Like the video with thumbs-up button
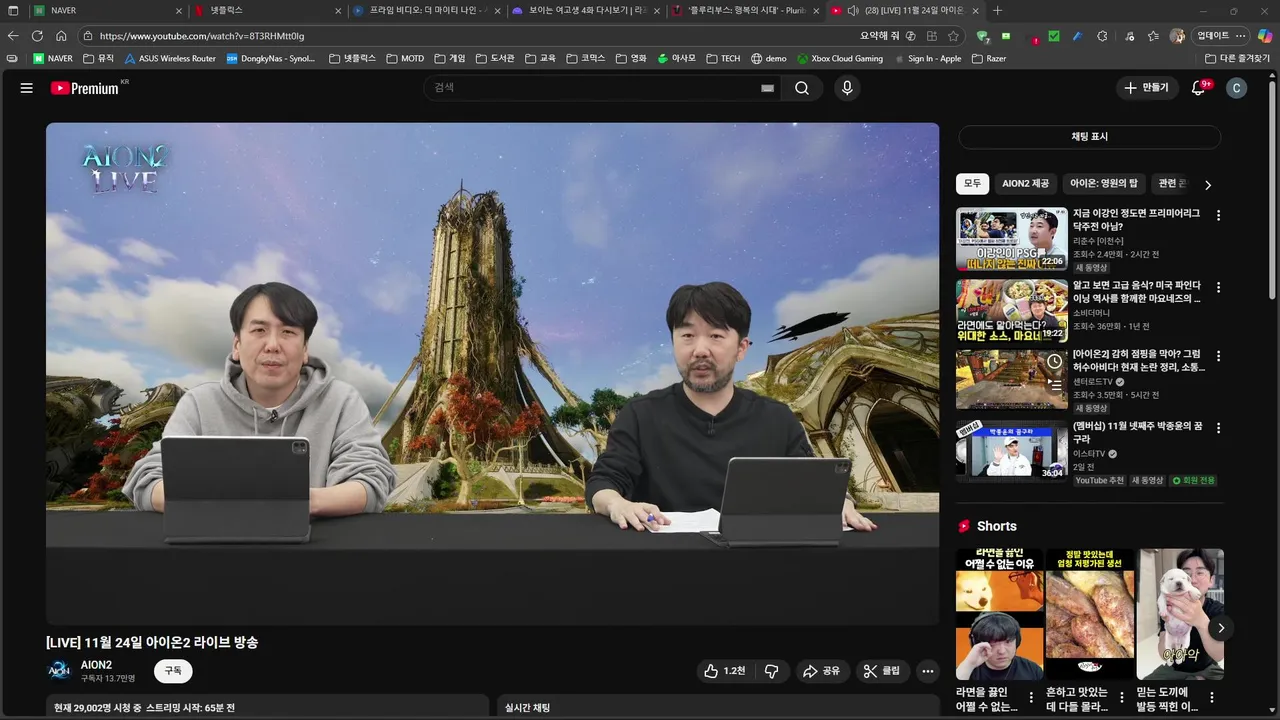1280x720 pixels. pos(725,671)
